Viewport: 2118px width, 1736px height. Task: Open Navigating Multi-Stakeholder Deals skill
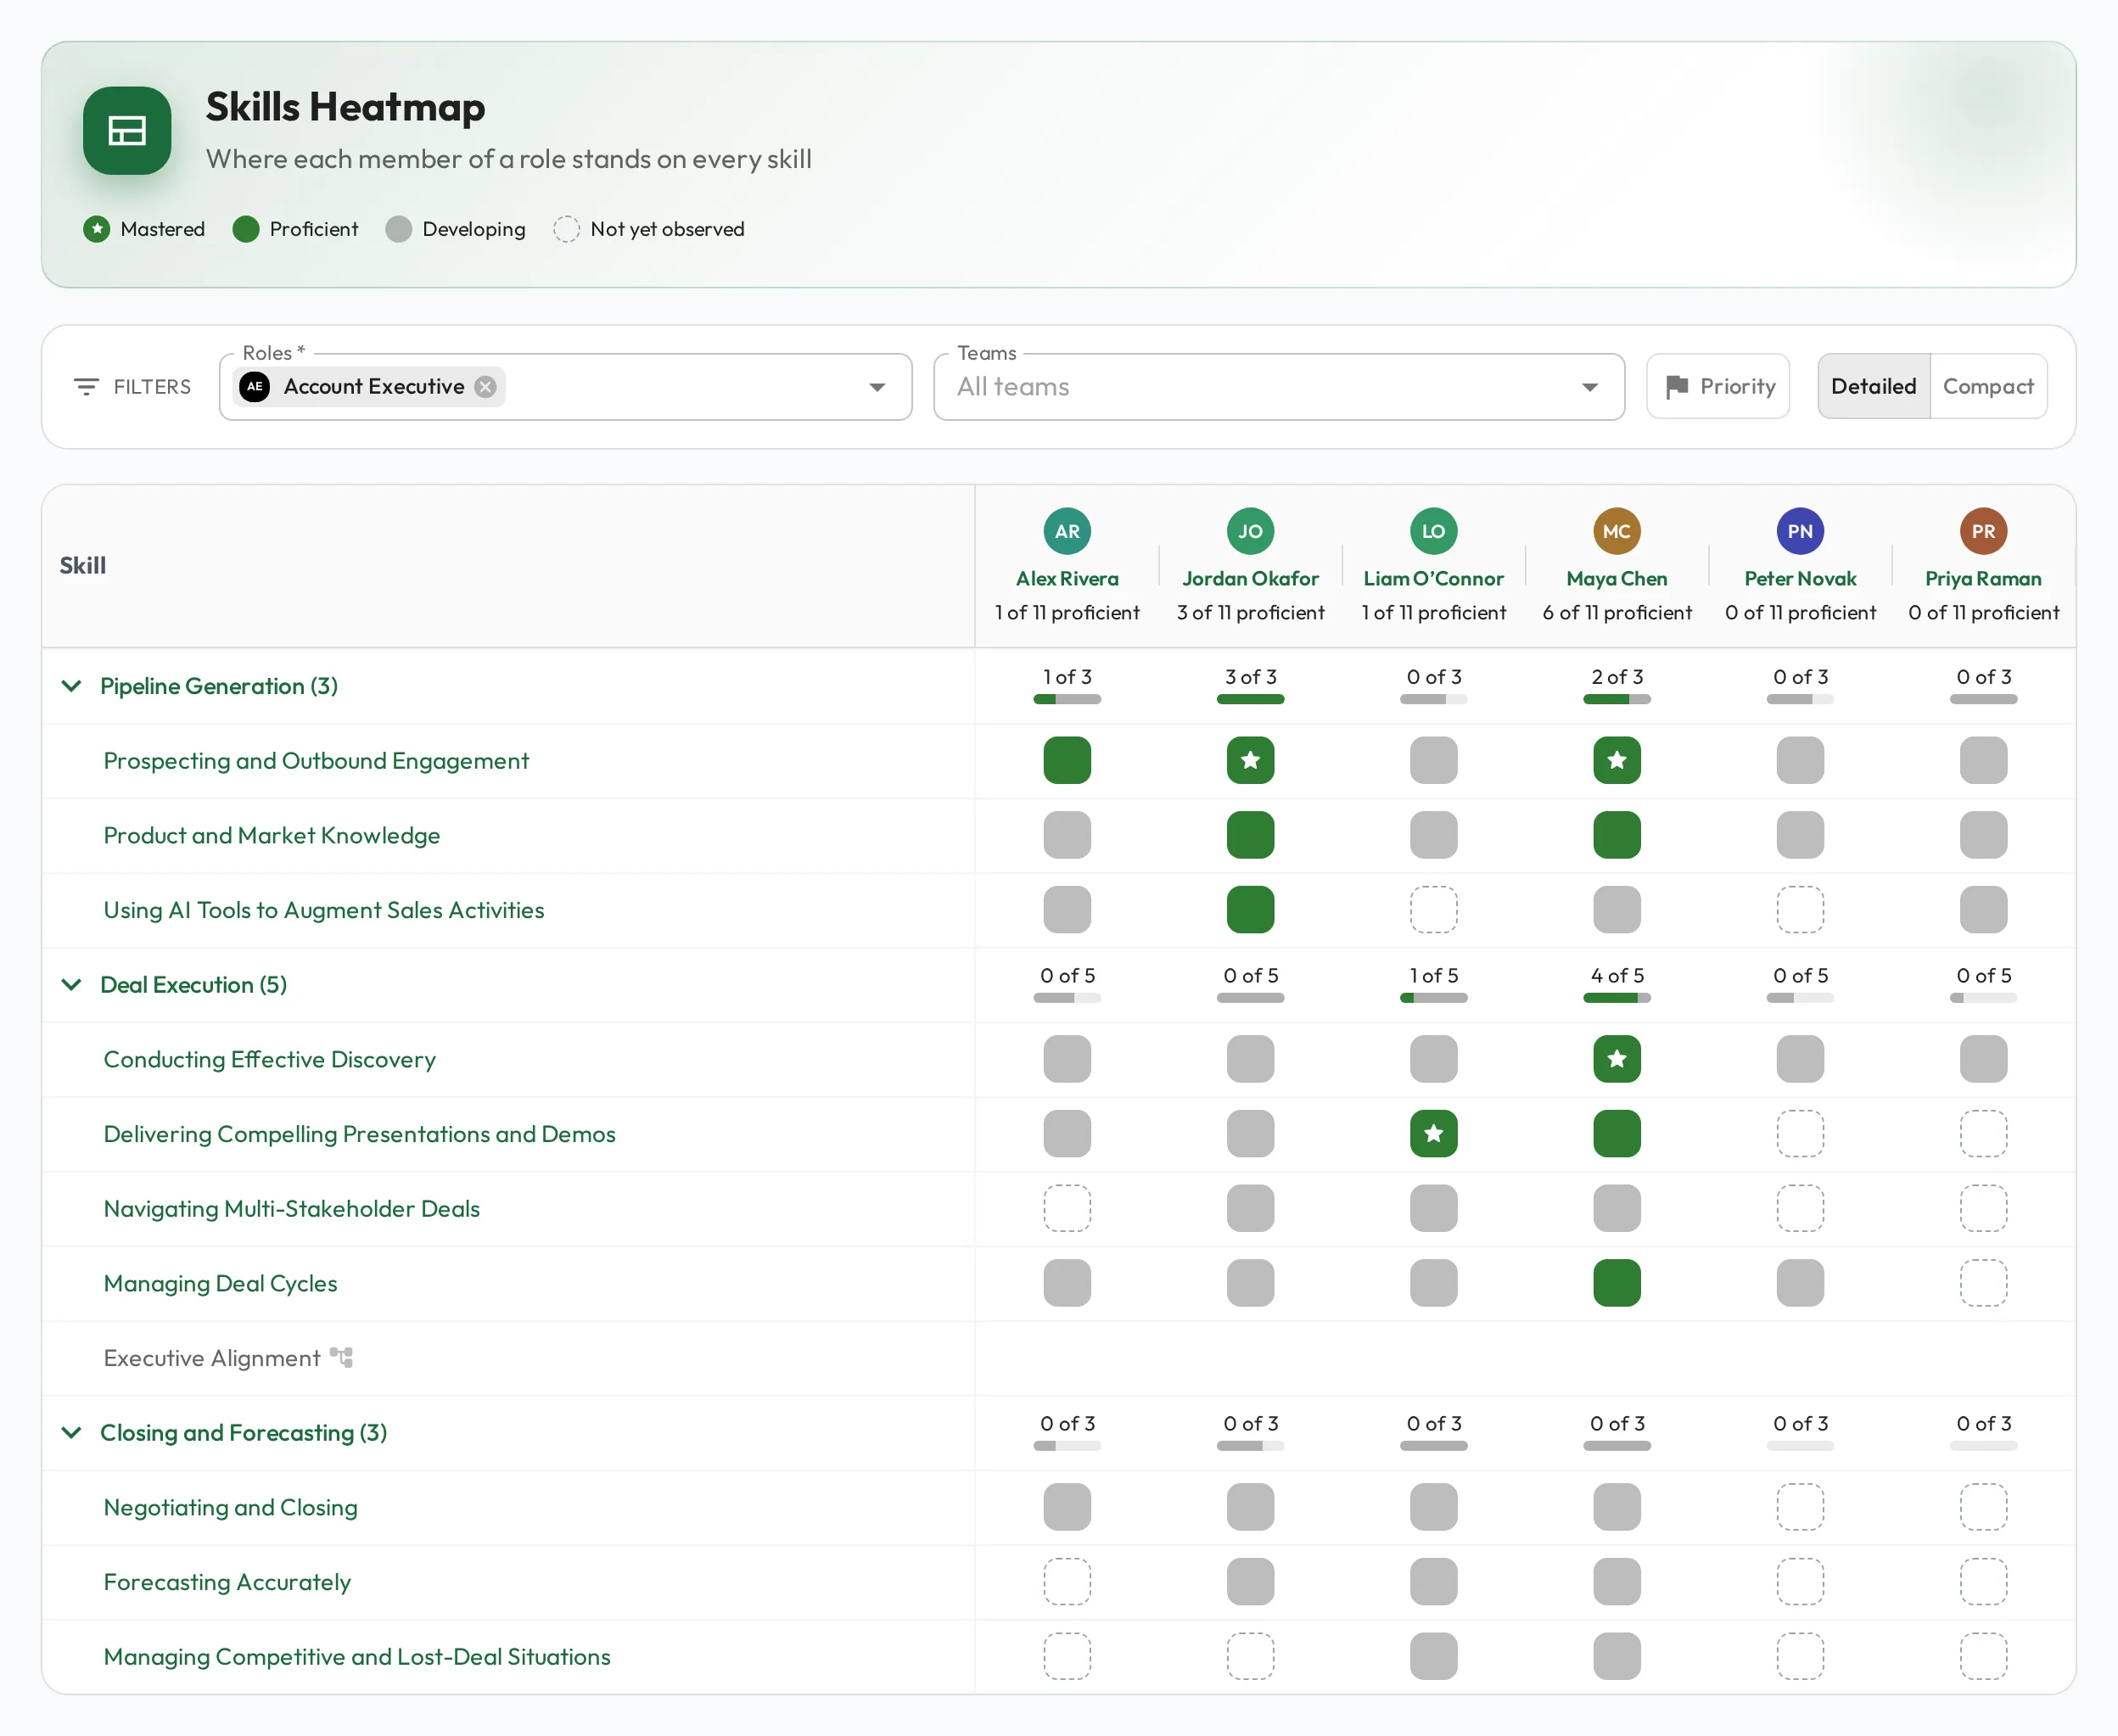292,1209
